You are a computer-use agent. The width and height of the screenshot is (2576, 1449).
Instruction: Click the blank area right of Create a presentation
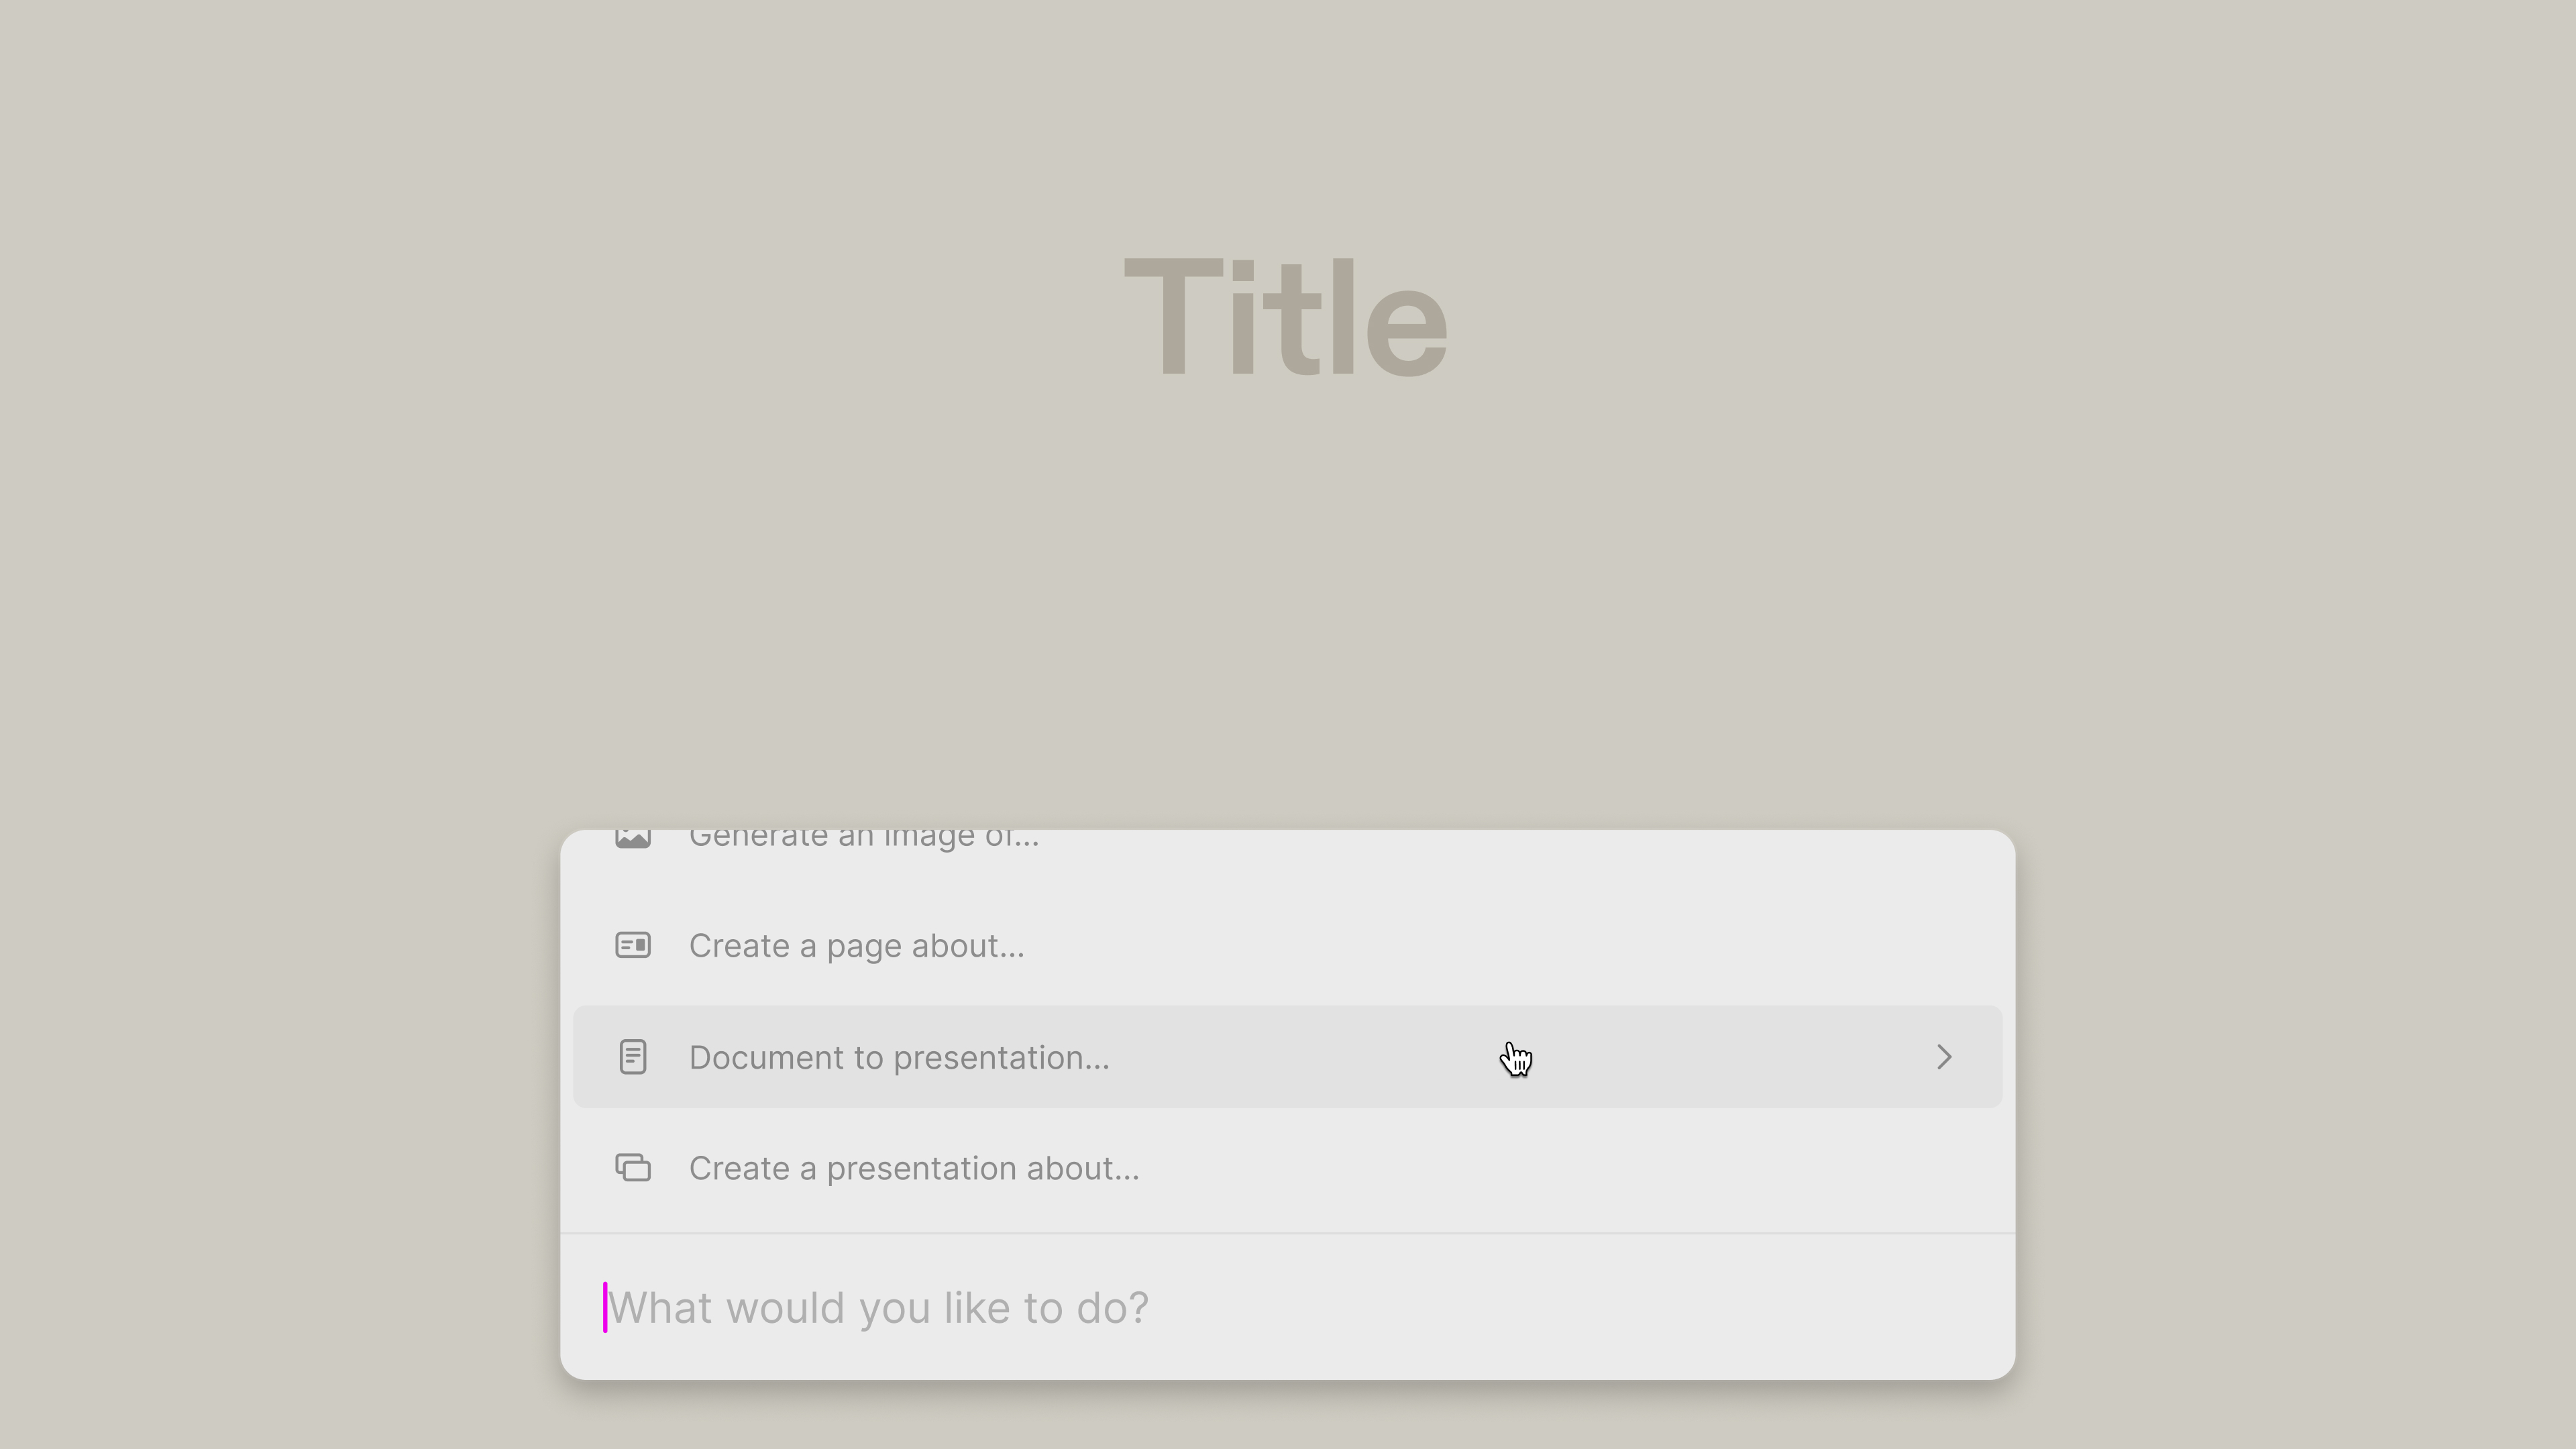pos(1570,1168)
